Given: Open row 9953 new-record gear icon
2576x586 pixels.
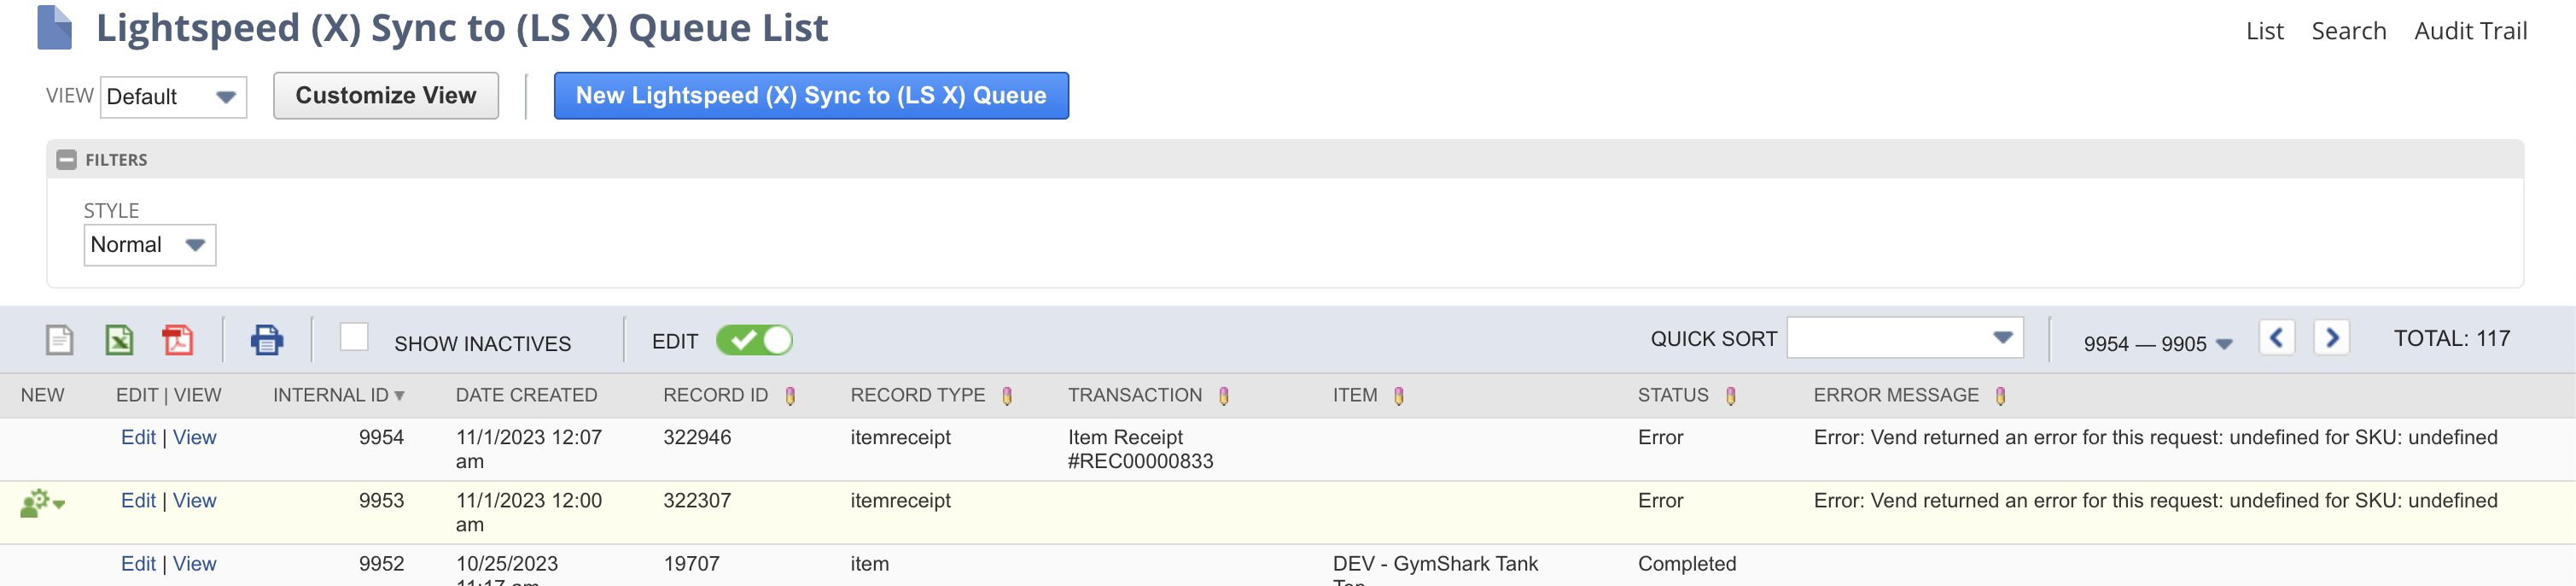Looking at the screenshot, I should [42, 503].
